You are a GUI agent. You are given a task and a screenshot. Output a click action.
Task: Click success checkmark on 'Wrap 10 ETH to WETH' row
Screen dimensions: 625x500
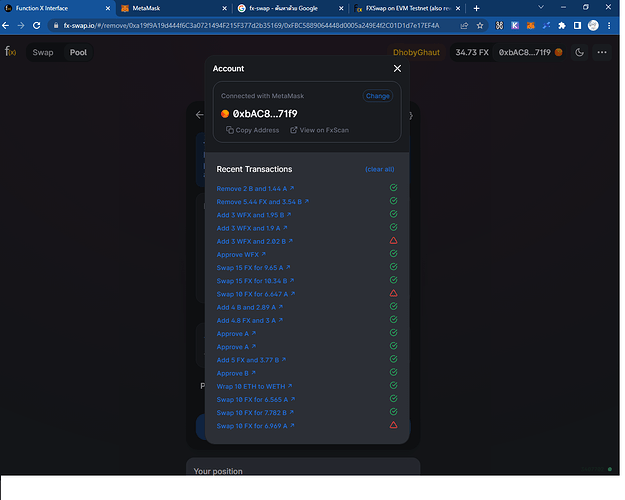pos(393,386)
